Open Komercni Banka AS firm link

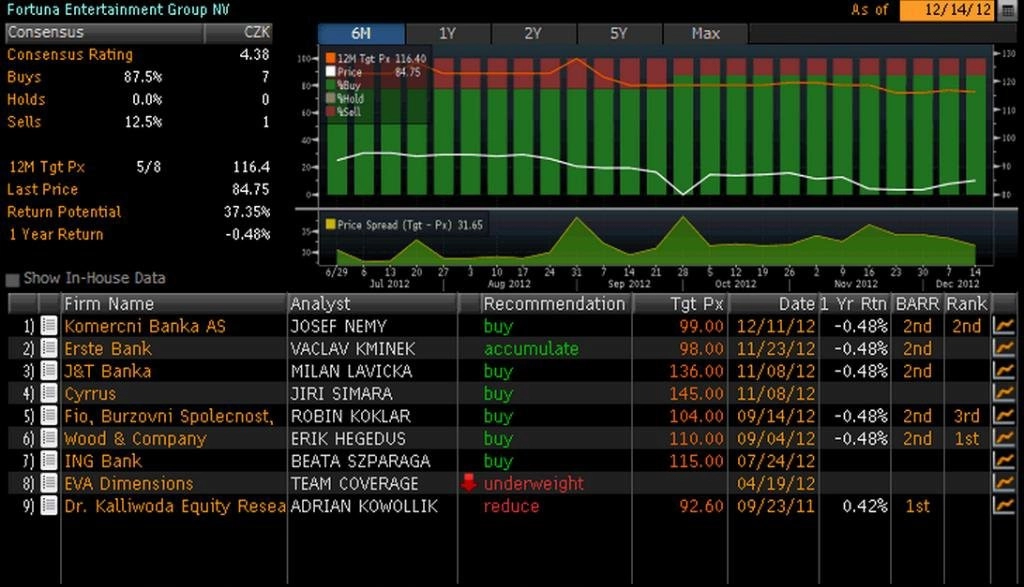click(145, 326)
